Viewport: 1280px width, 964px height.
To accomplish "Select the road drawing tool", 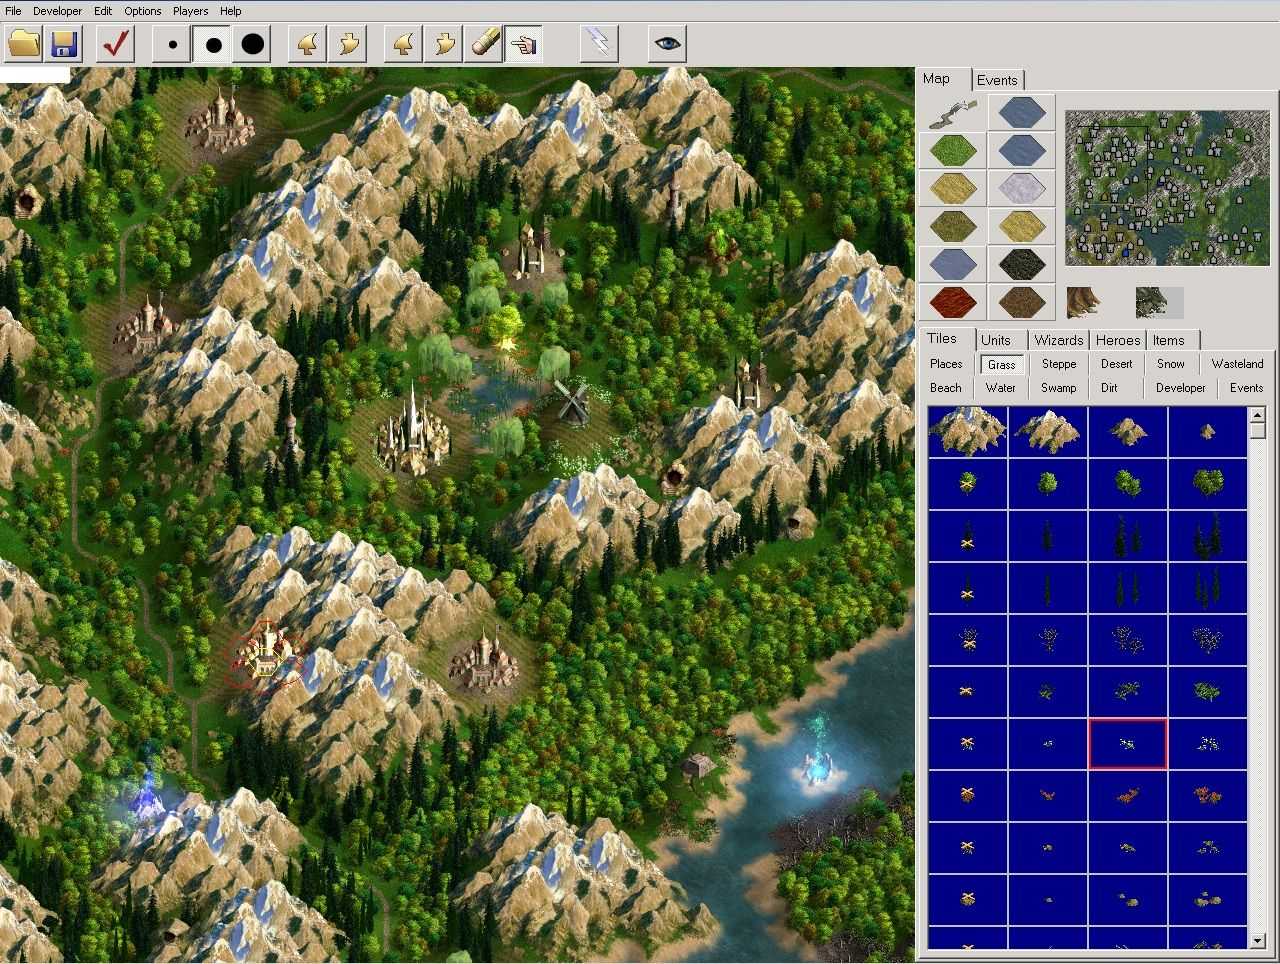I will point(951,111).
